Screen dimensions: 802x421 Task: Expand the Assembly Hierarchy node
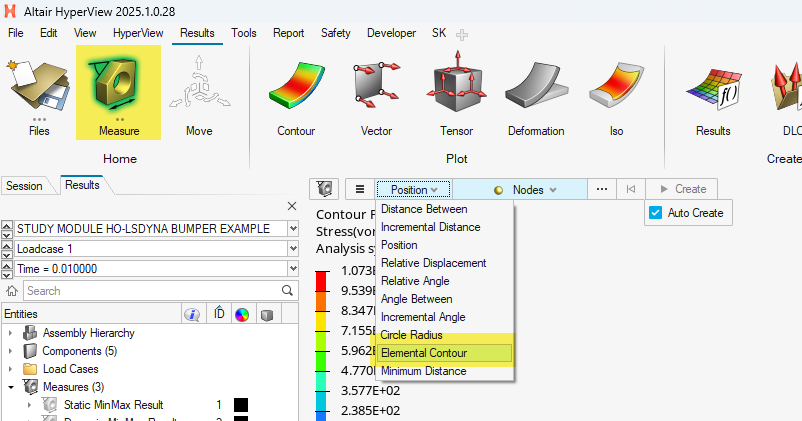(x=10, y=333)
